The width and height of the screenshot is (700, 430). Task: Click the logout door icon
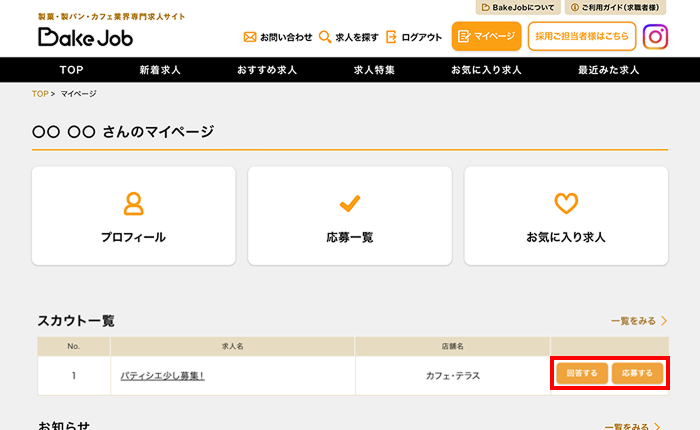point(391,38)
